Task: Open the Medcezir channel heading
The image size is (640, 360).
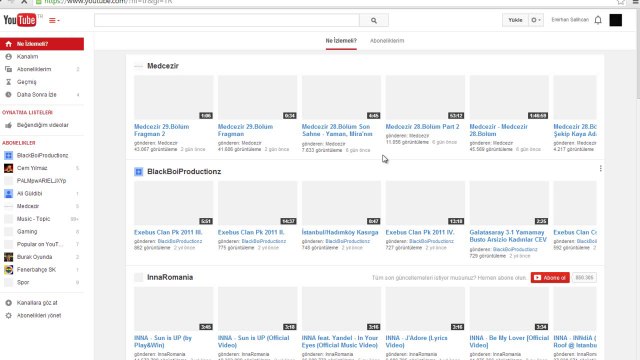Action: (163, 66)
